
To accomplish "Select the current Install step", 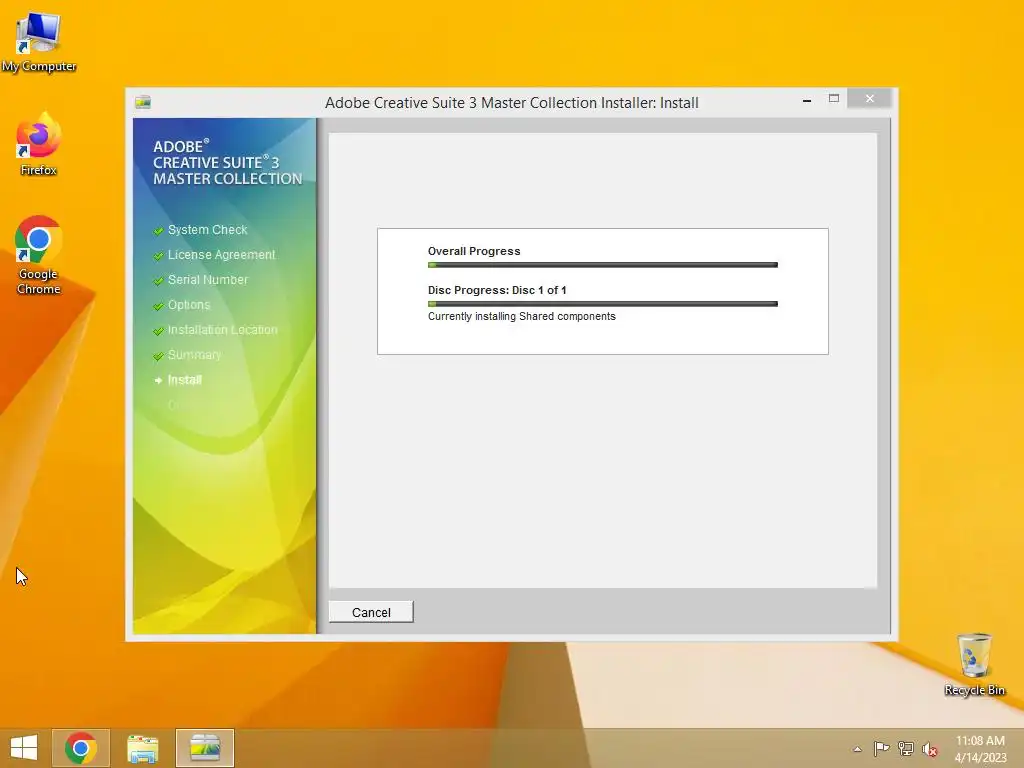I will click(x=184, y=379).
